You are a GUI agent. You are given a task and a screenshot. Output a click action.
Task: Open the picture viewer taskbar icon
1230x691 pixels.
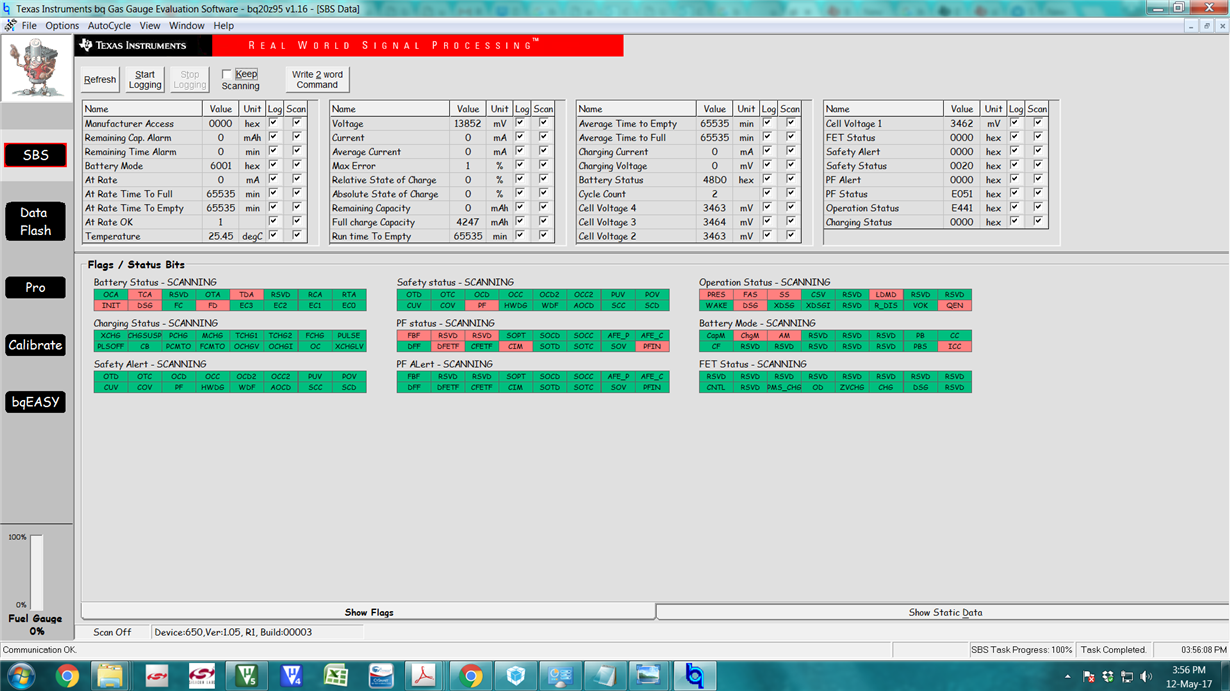pos(649,677)
